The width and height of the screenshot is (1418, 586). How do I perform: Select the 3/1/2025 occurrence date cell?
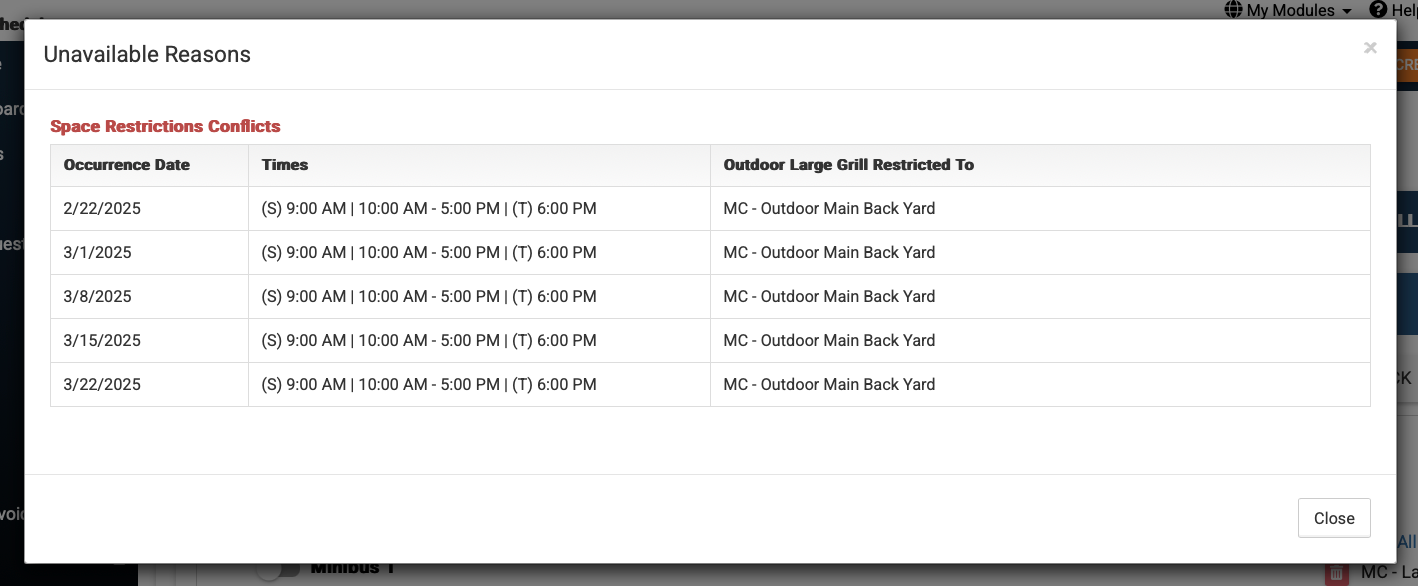tap(98, 253)
